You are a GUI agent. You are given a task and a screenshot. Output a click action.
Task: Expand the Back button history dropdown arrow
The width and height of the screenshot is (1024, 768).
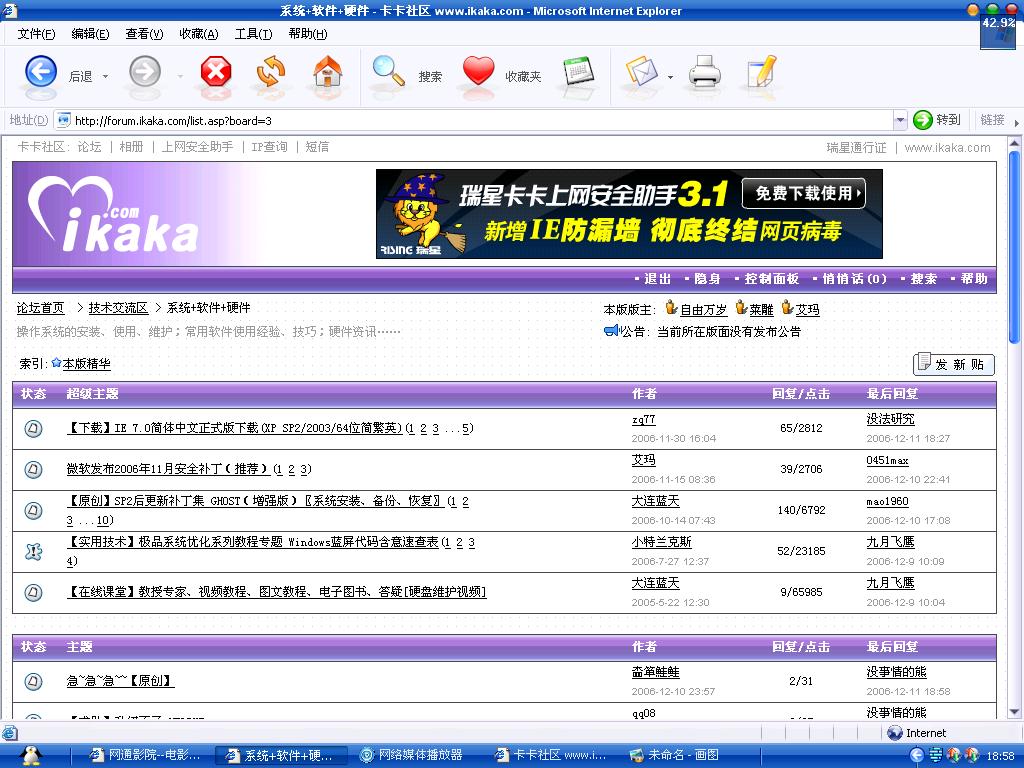click(105, 76)
